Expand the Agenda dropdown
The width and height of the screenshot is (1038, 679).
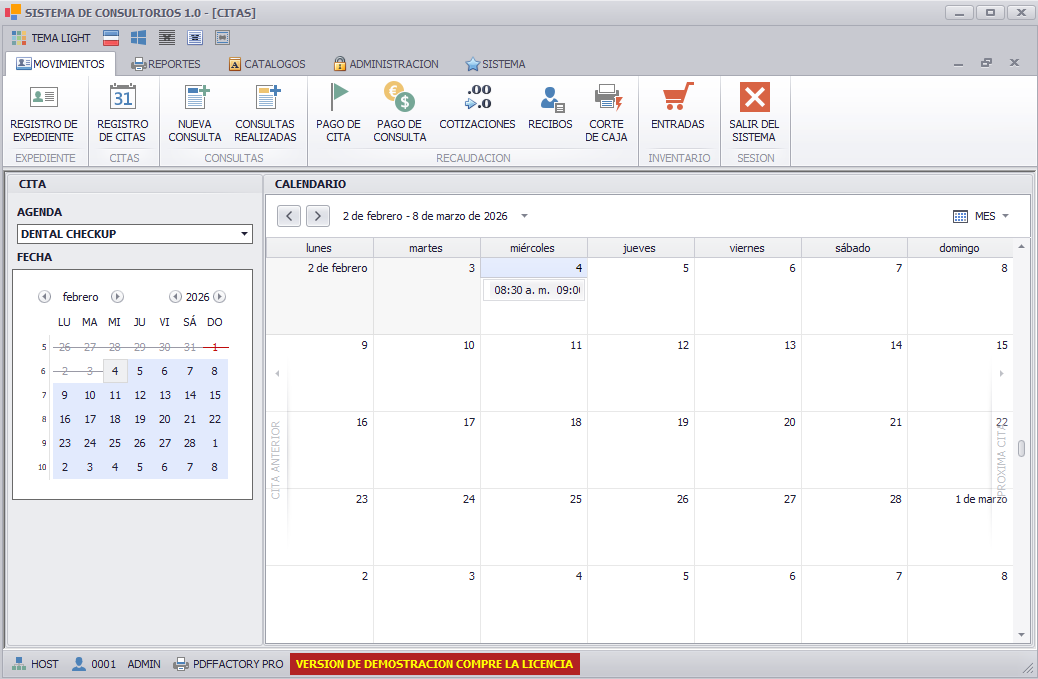pyautogui.click(x=244, y=235)
